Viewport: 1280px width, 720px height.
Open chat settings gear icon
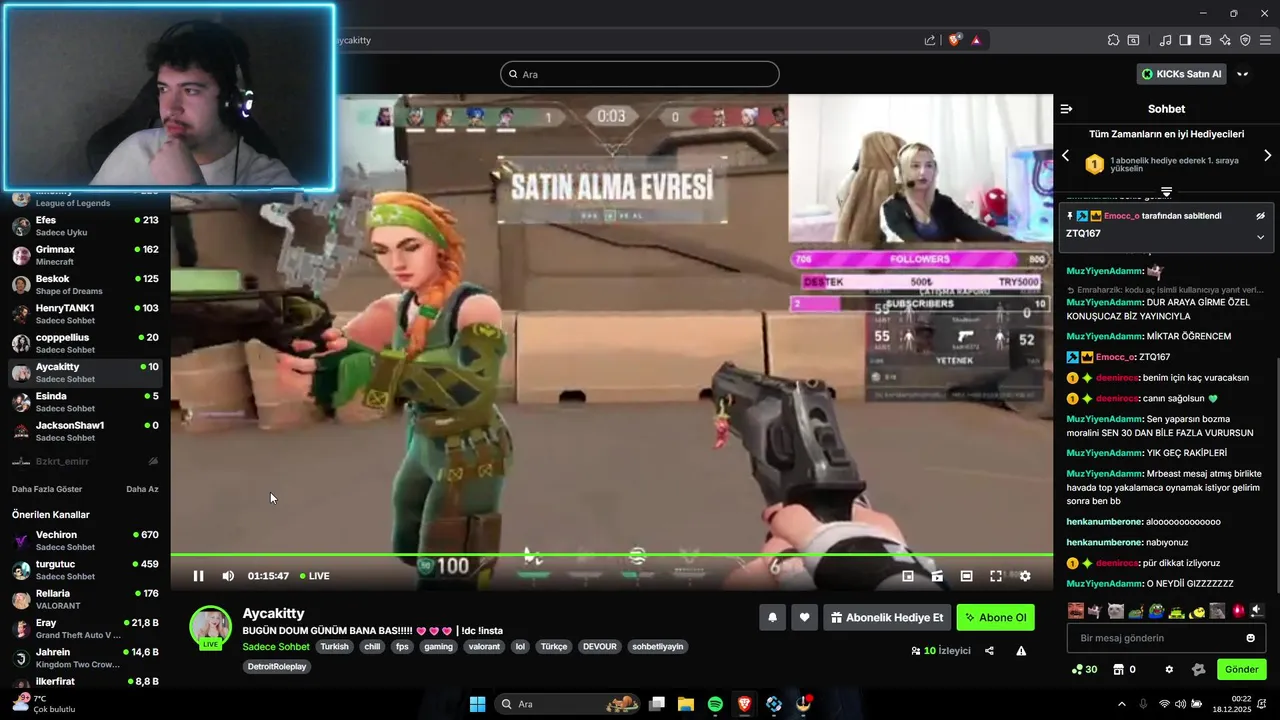click(x=1169, y=670)
